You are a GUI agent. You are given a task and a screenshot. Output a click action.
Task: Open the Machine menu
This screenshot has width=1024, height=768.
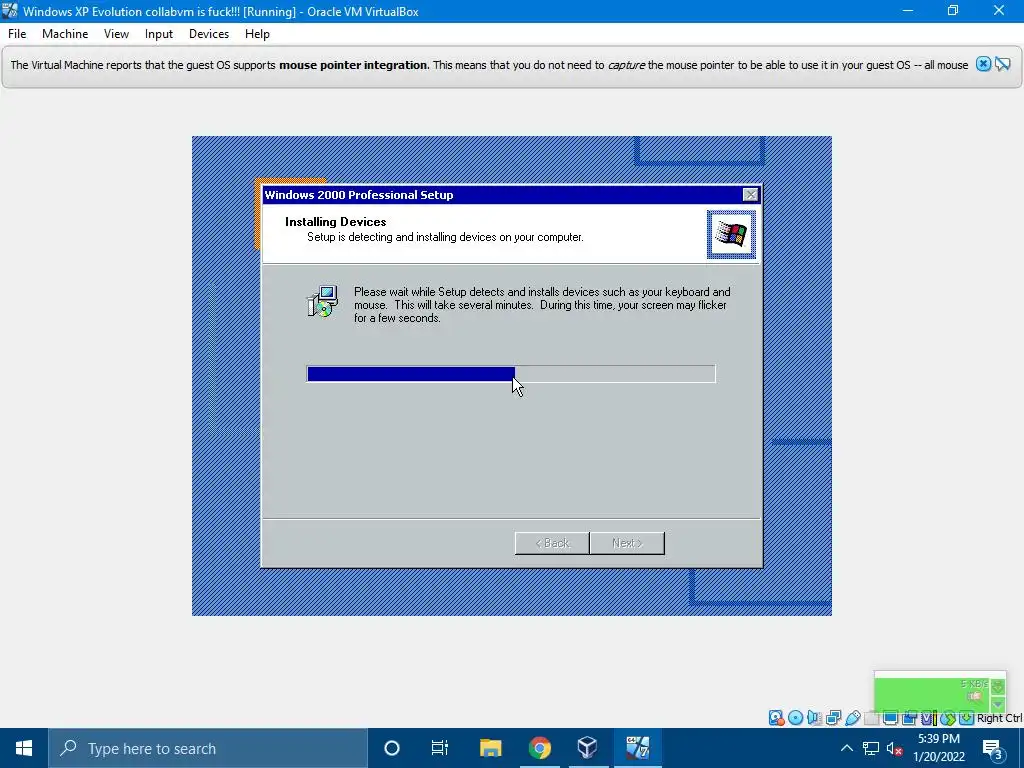point(65,34)
